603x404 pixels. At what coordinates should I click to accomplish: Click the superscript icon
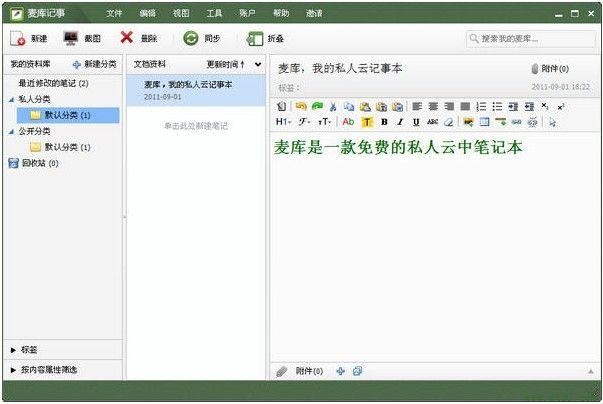561,106
